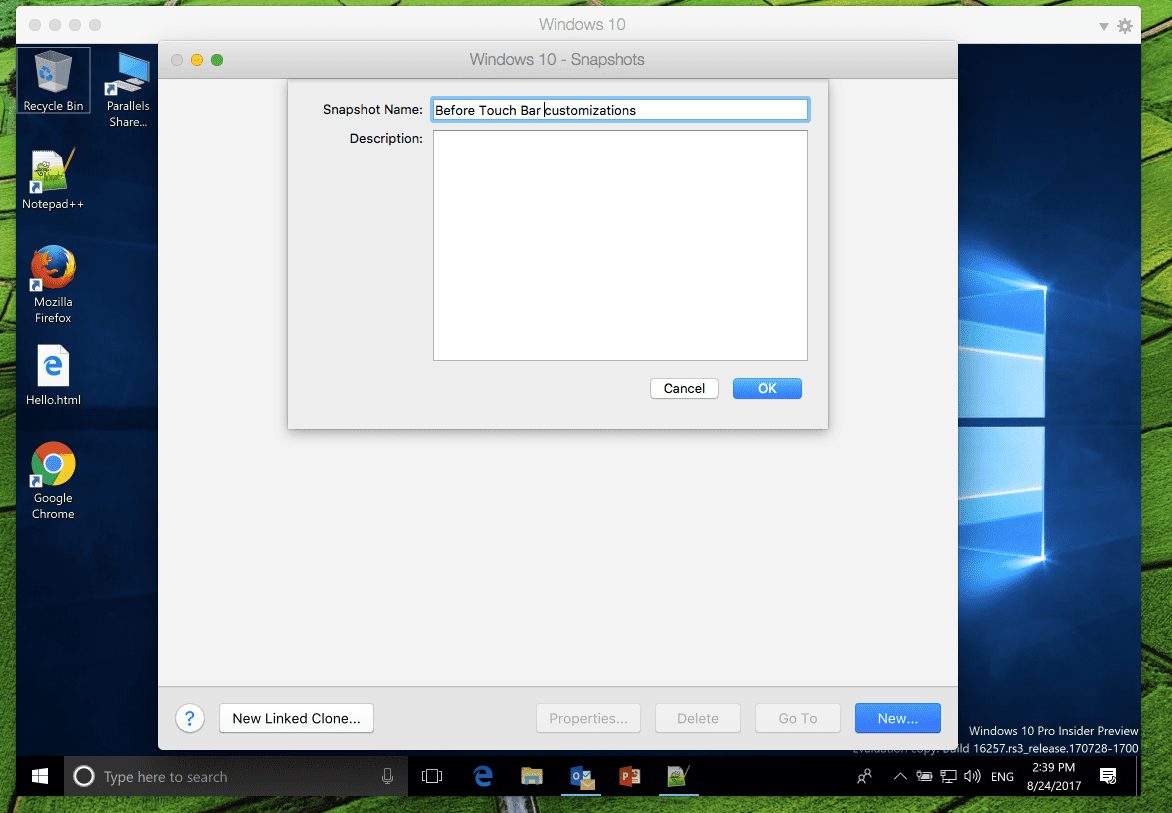Image resolution: width=1172 pixels, height=813 pixels.
Task: Expand the Parallels title bar dropdown triangle
Action: pos(1103,26)
